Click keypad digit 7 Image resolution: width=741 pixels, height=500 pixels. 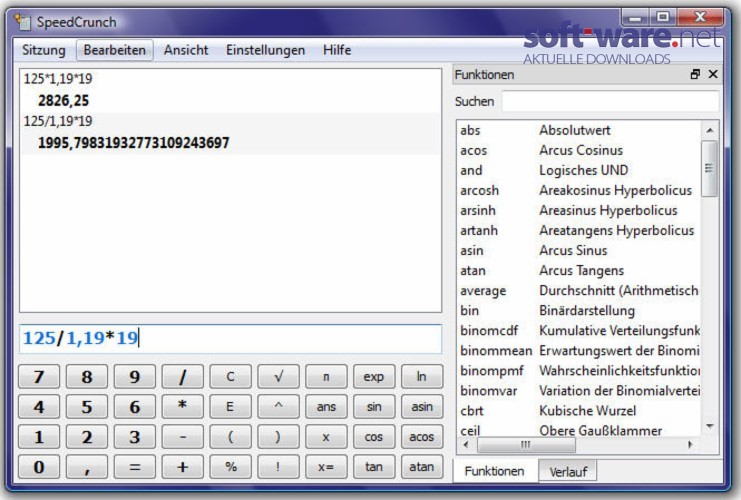39,377
